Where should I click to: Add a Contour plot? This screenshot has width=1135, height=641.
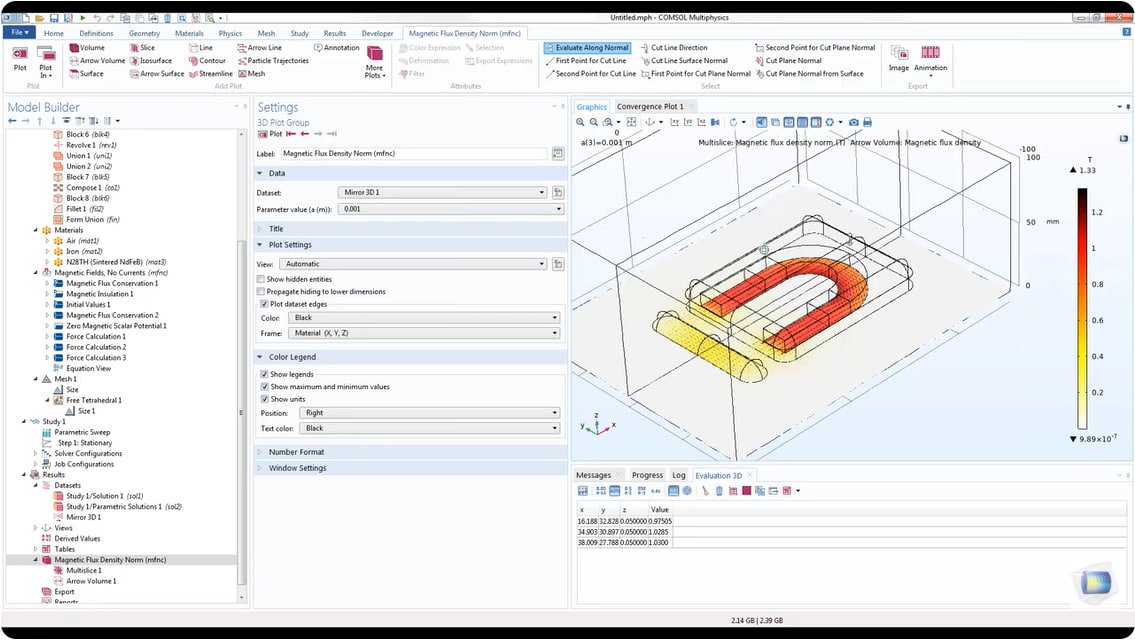(x=207, y=61)
